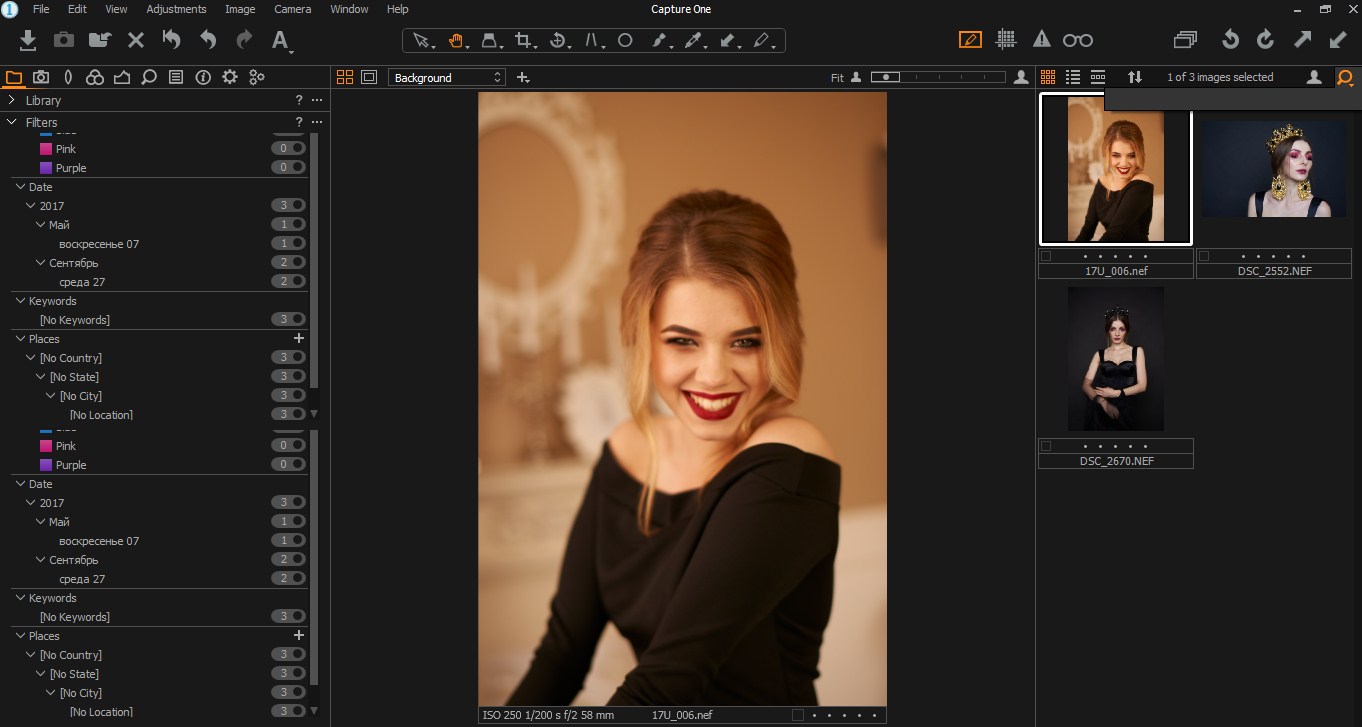Open the Library panel ellipsis options menu
Screen dimensions: 1362x727
[317, 100]
